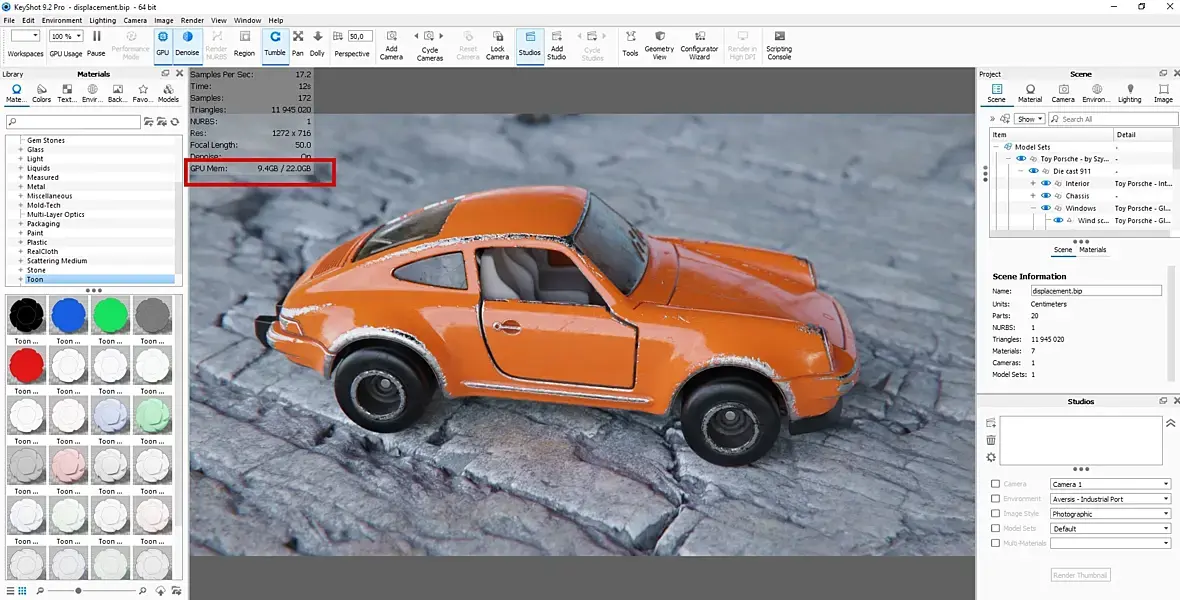Select the blue Toon material swatch

click(66, 315)
